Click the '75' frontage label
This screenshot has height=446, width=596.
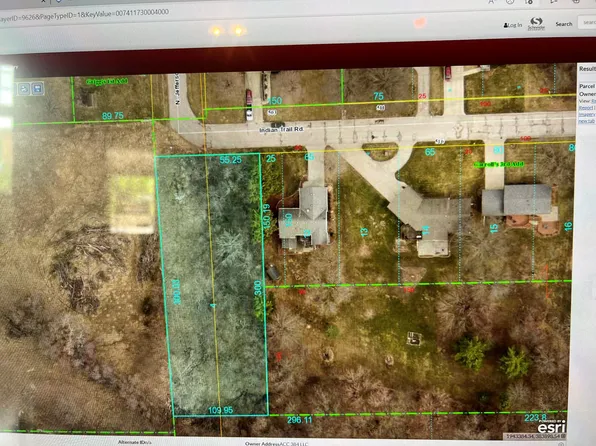(378, 96)
